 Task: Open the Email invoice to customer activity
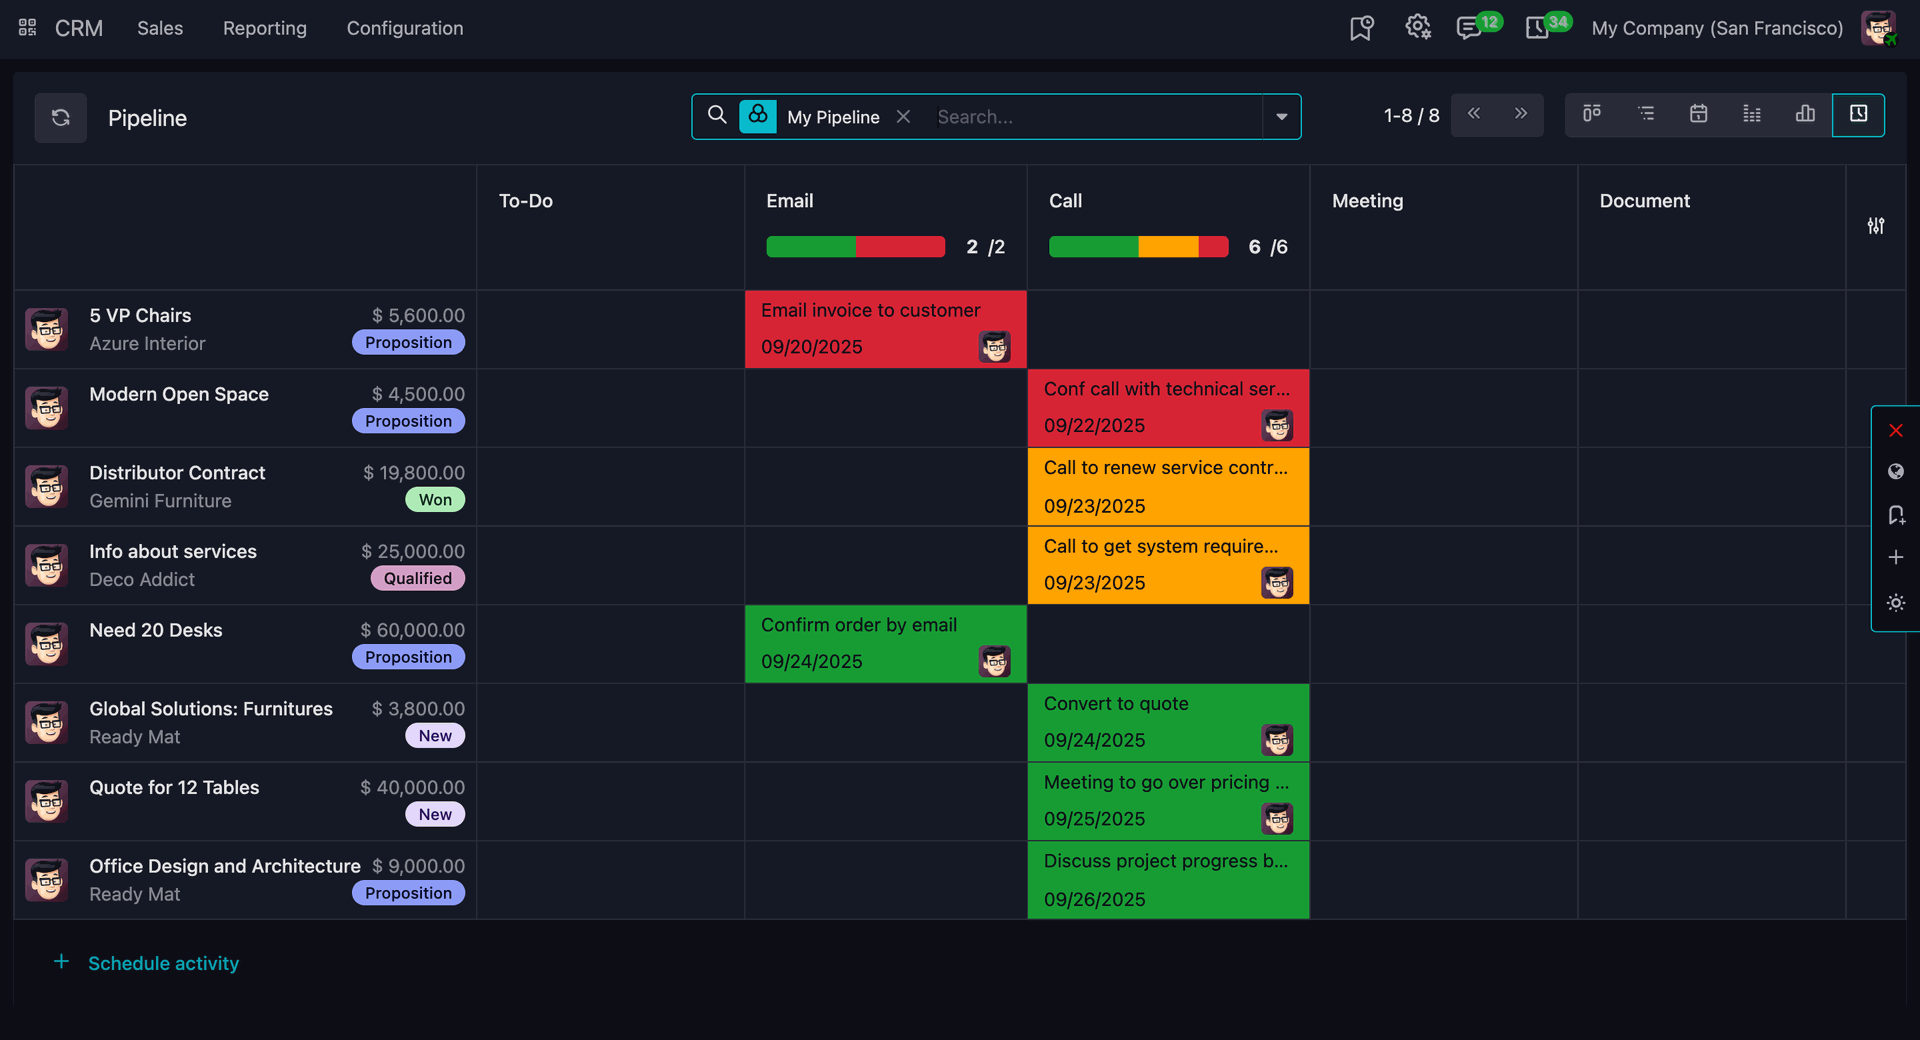pos(885,329)
